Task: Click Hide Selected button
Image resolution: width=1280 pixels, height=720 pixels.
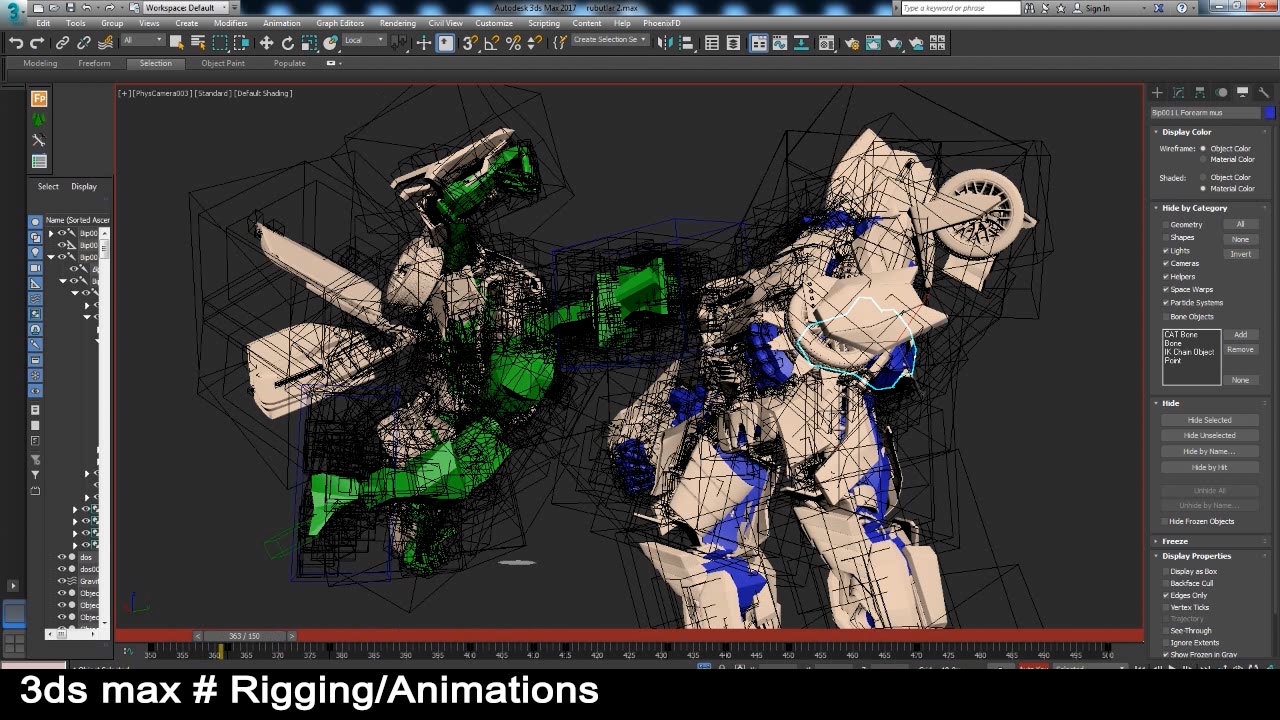Action: point(1210,420)
